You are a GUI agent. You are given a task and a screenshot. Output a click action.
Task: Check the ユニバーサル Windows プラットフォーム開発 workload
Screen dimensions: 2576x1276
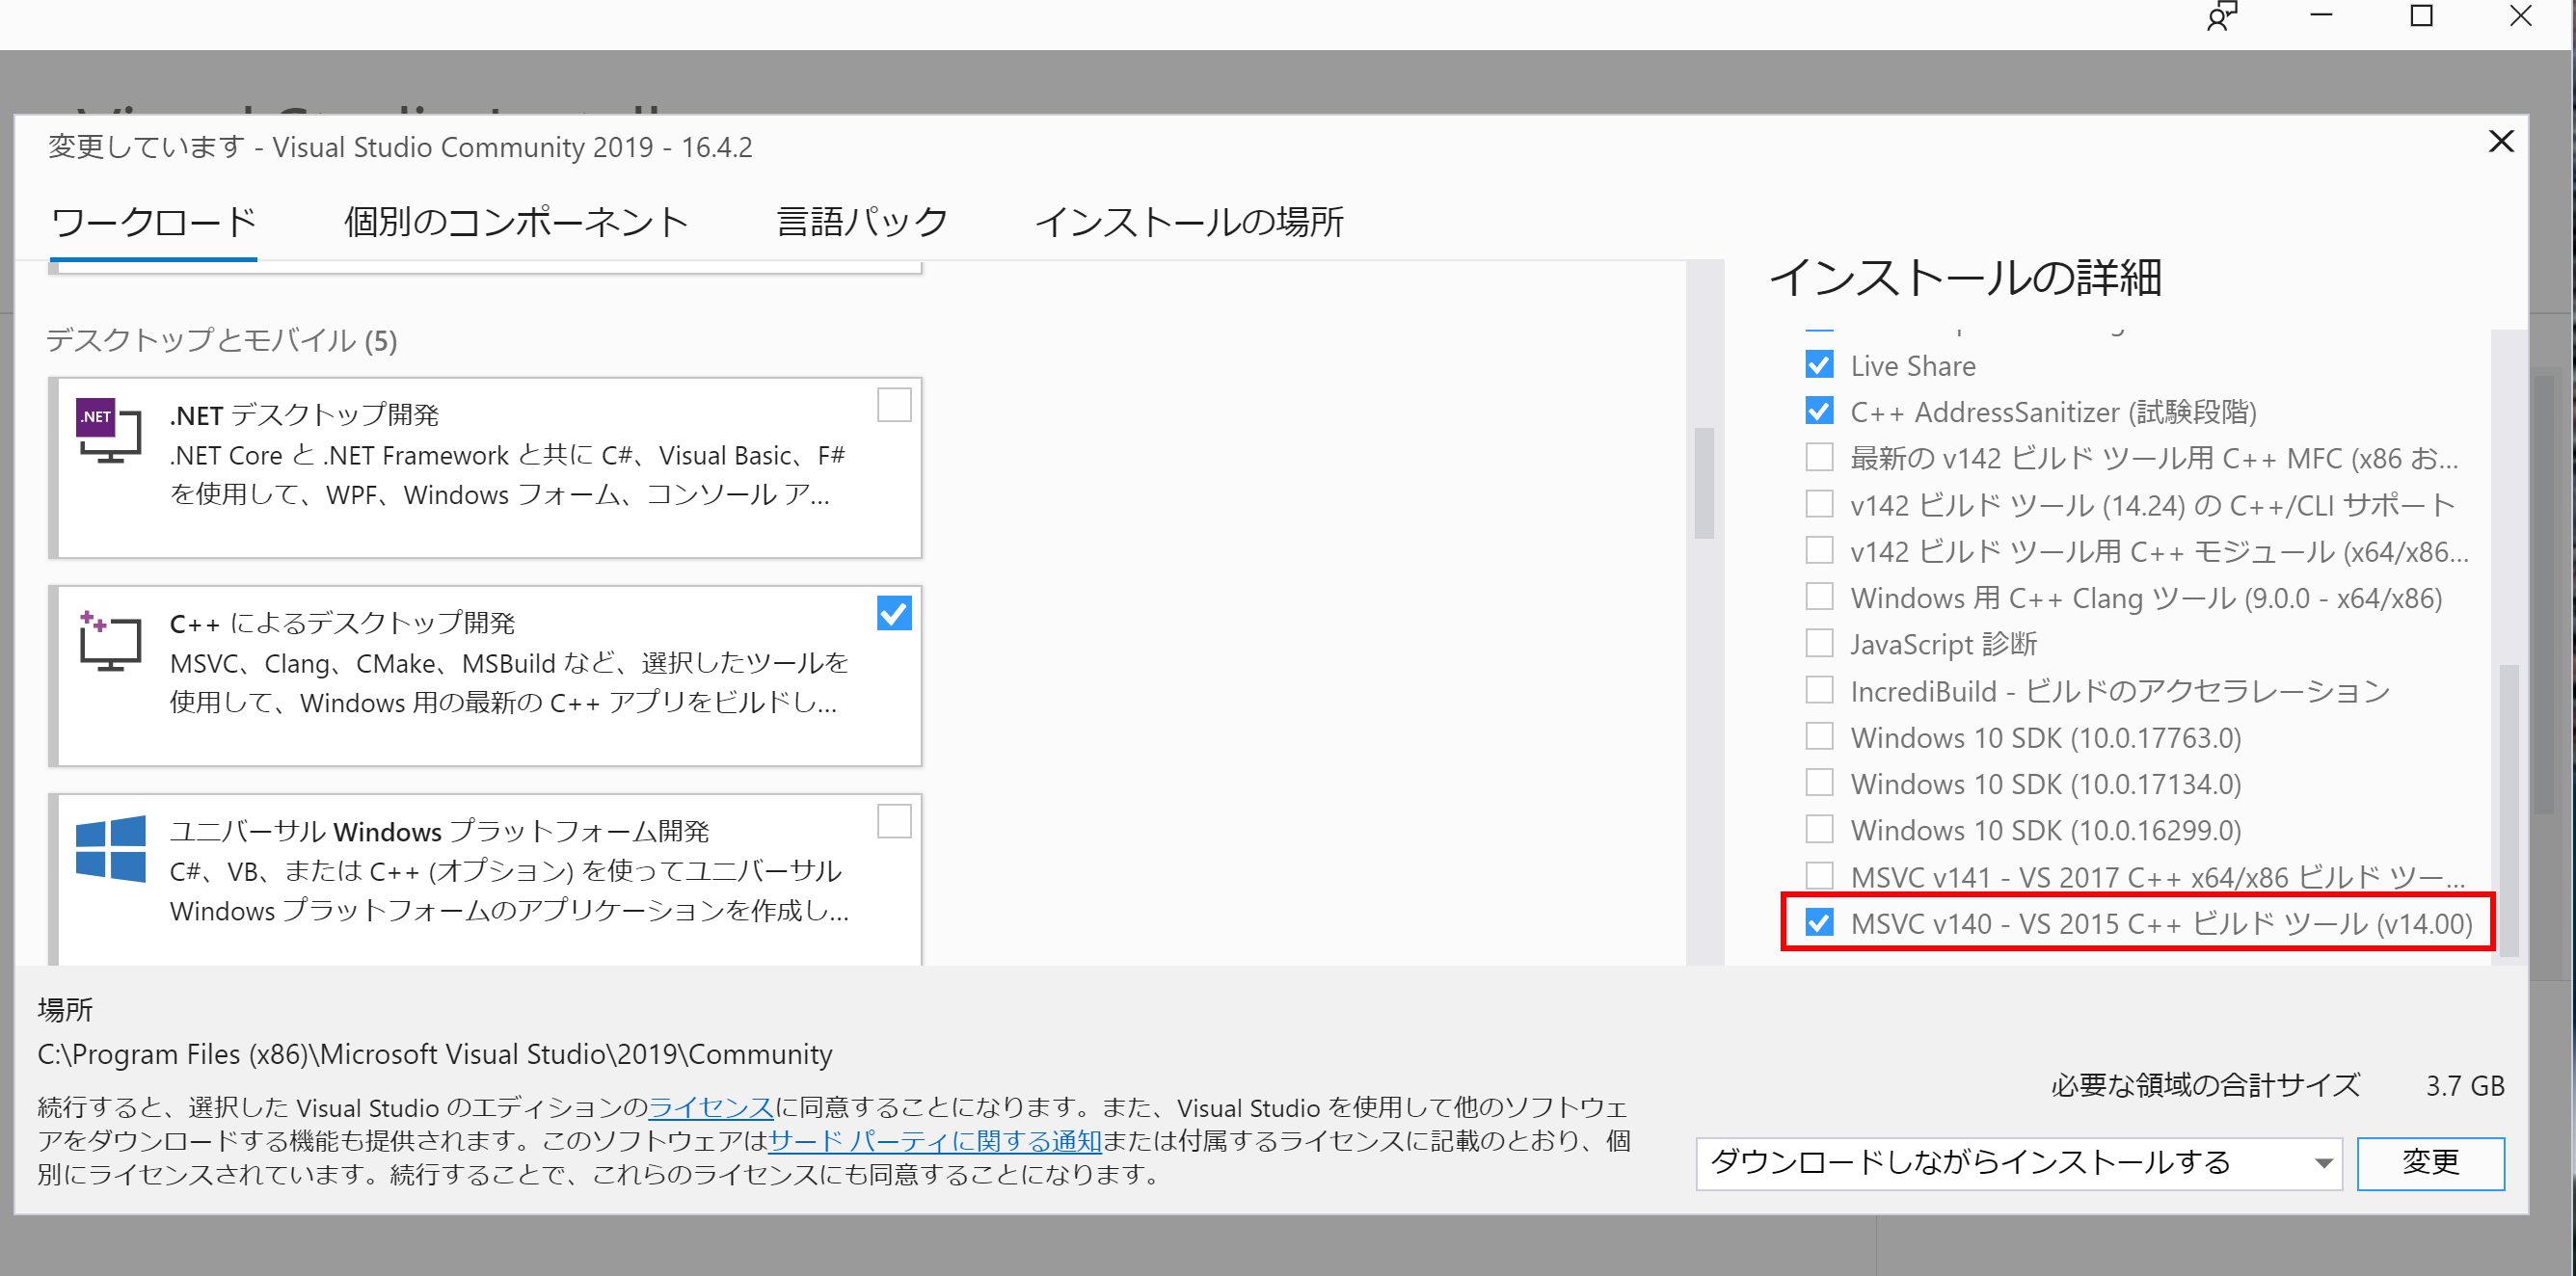click(x=894, y=822)
